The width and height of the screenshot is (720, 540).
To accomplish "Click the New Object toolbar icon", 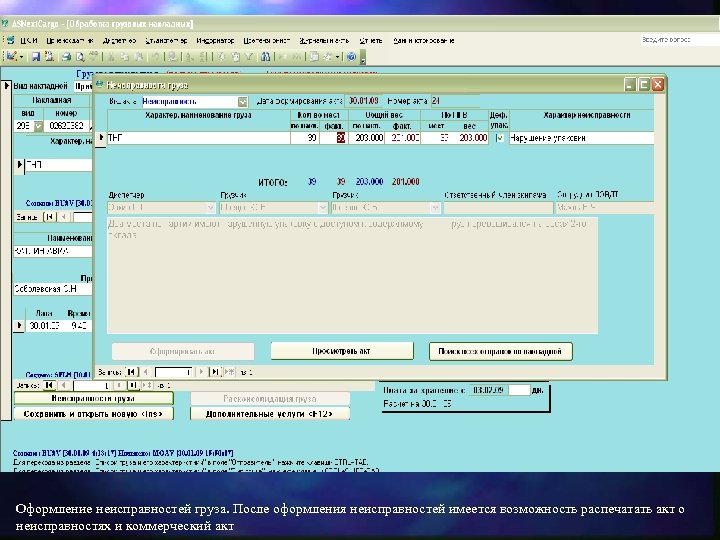I will 328,56.
